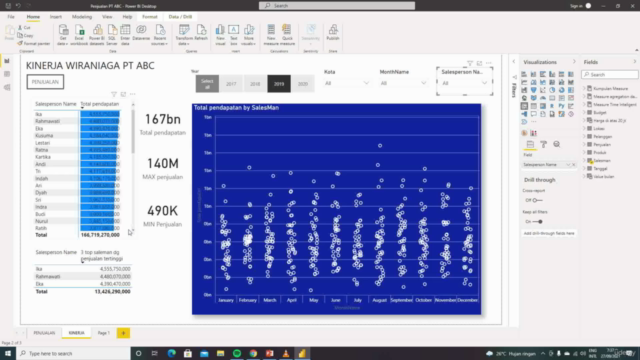
Task: Create a New measure
Action: click(x=271, y=34)
